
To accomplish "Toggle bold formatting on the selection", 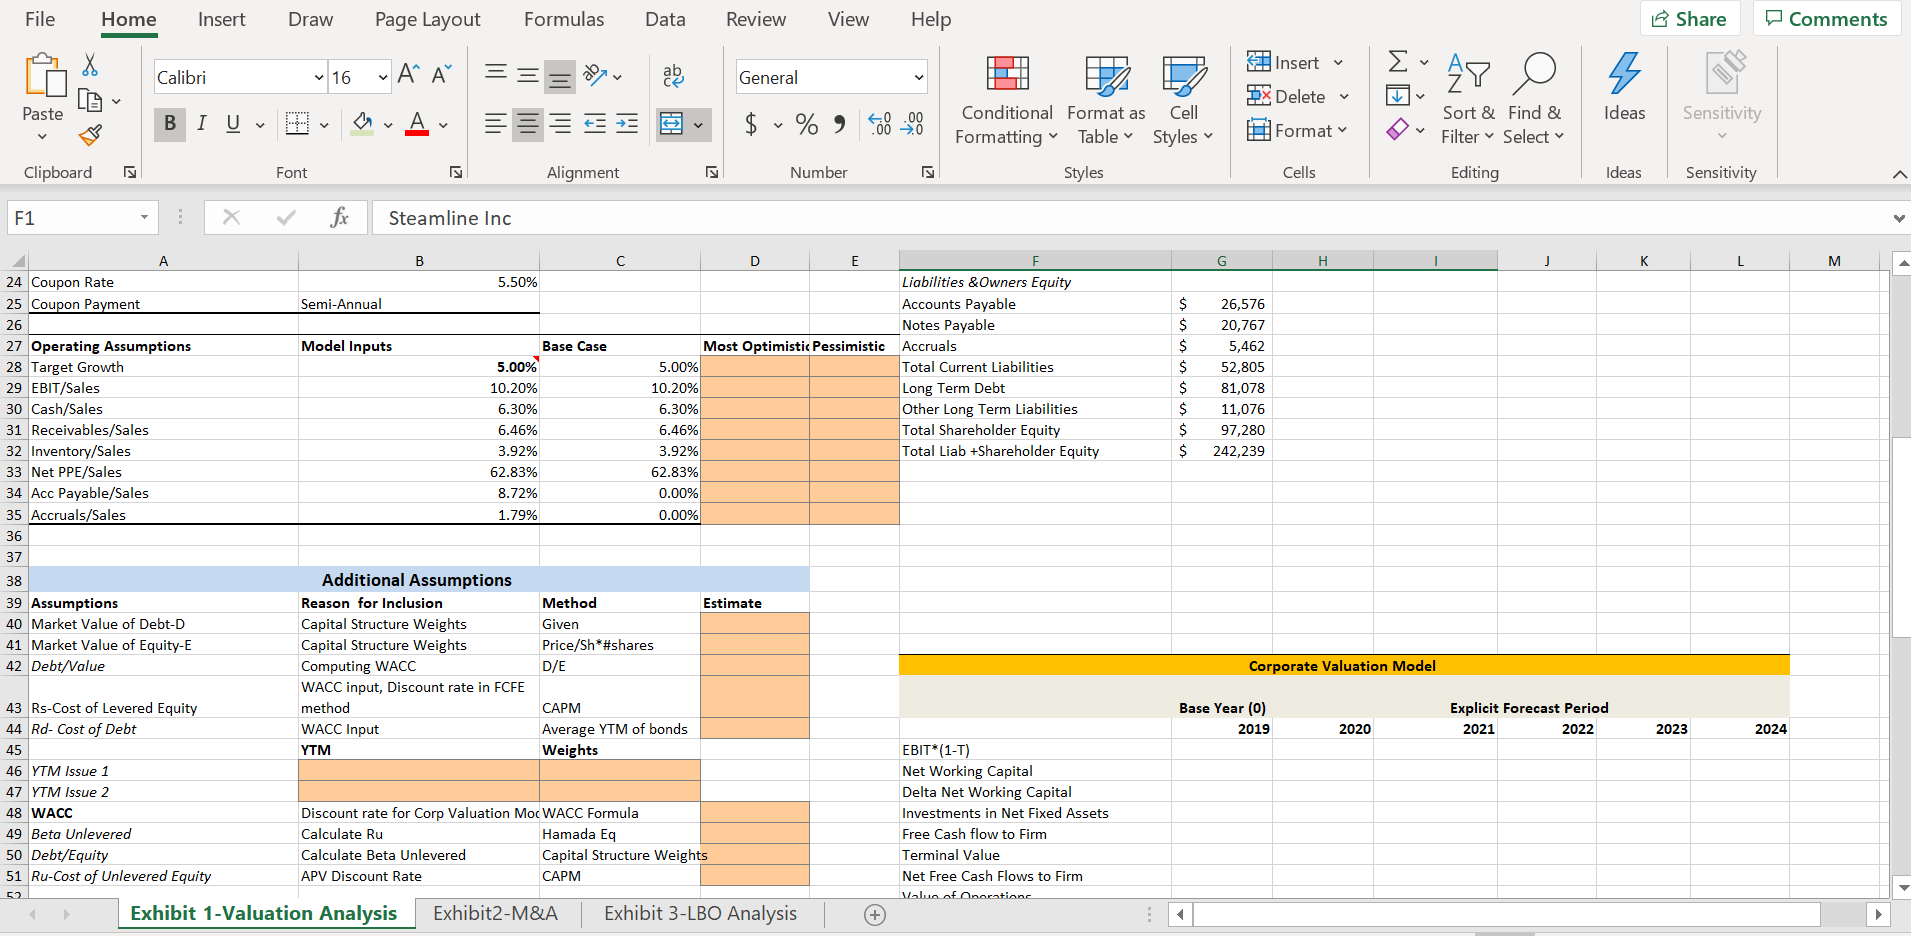I will (x=169, y=124).
